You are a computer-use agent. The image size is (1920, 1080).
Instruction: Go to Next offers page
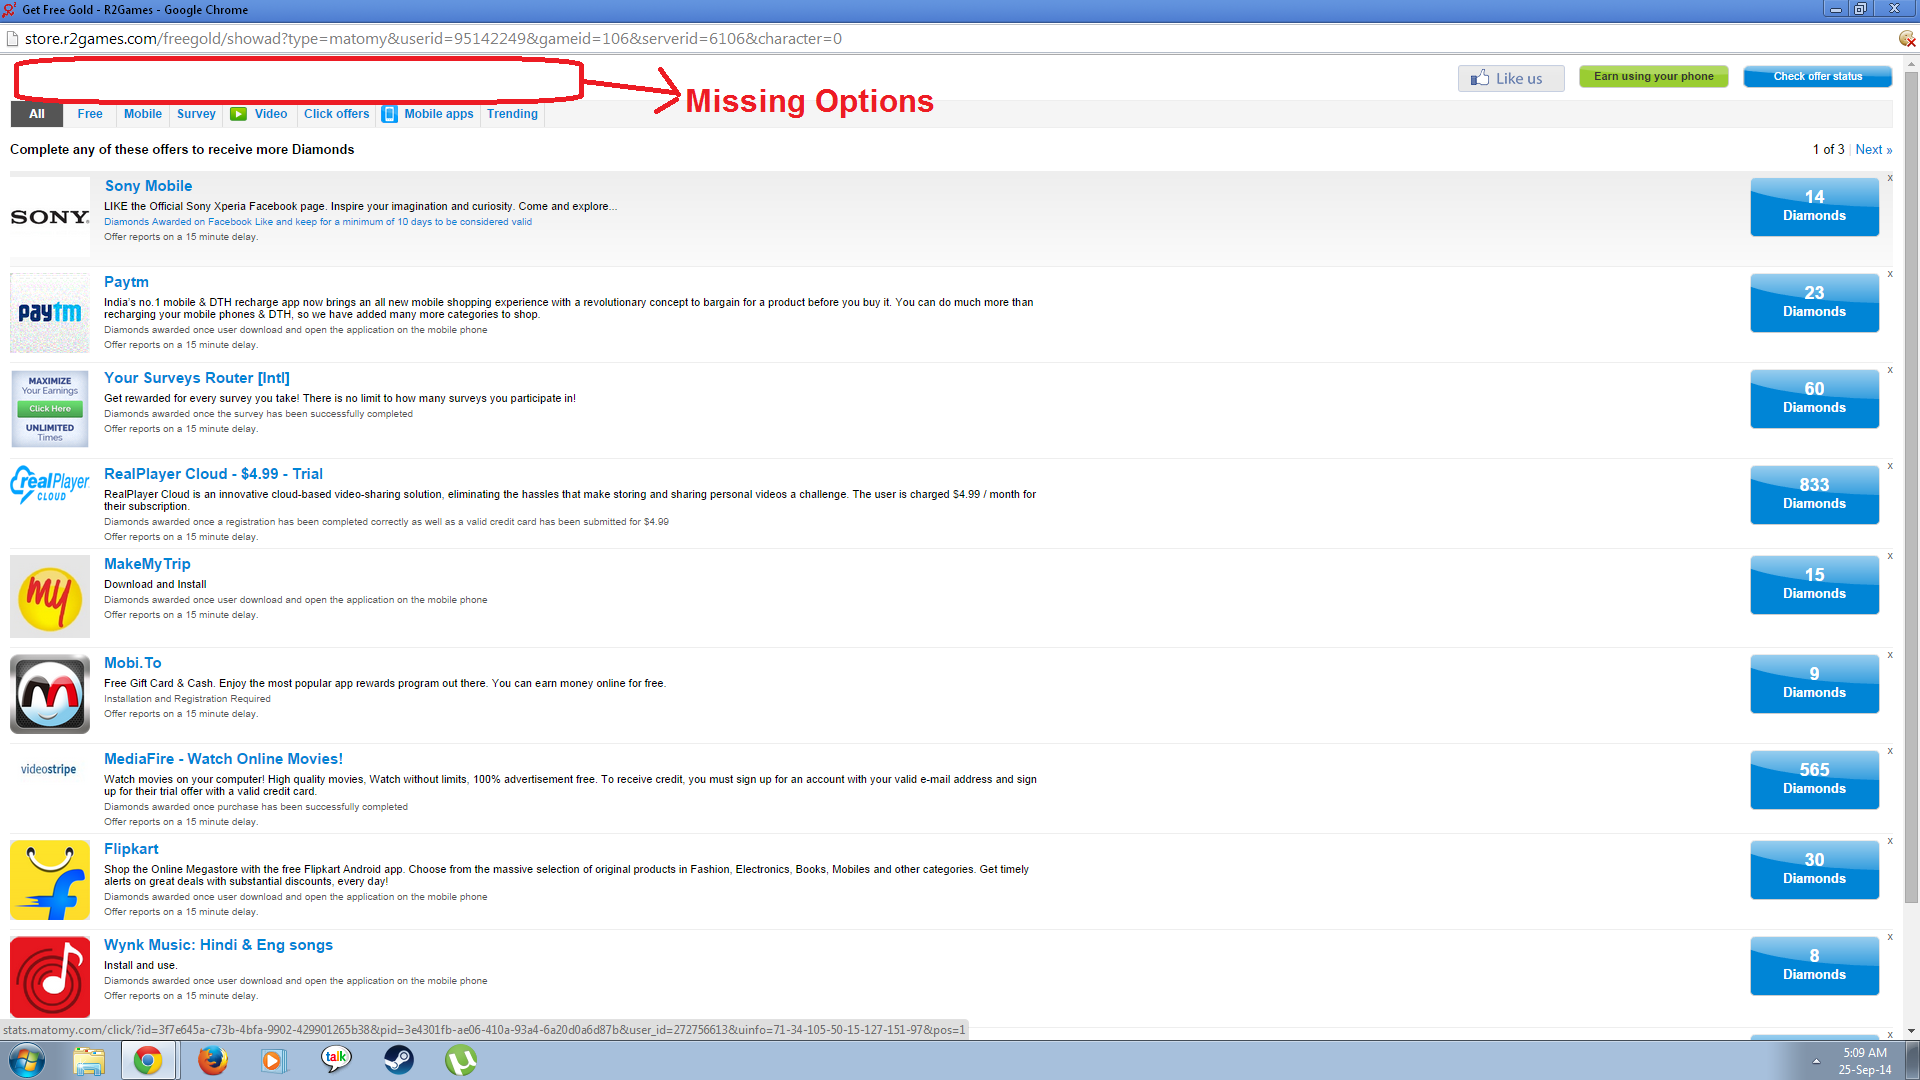pos(1873,150)
